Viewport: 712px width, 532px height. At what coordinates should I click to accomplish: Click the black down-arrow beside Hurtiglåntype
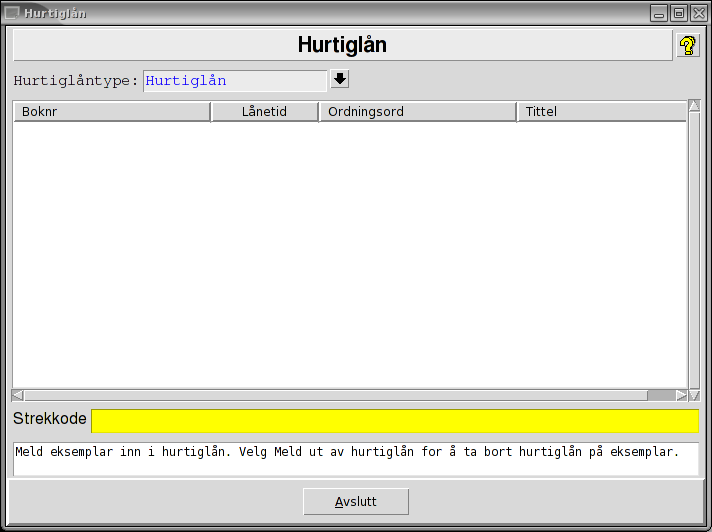pyautogui.click(x=339, y=80)
